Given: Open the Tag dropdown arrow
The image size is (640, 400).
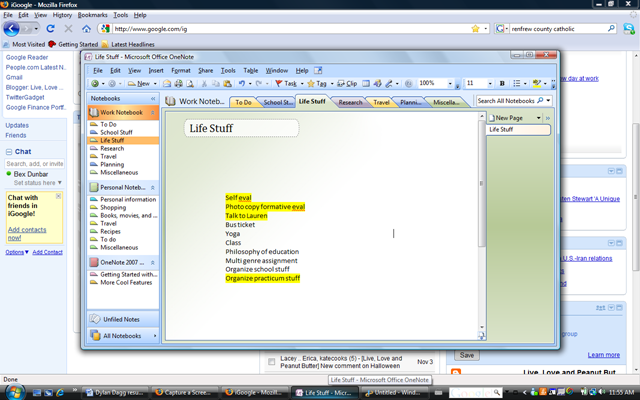Looking at the screenshot, I should 332,83.
